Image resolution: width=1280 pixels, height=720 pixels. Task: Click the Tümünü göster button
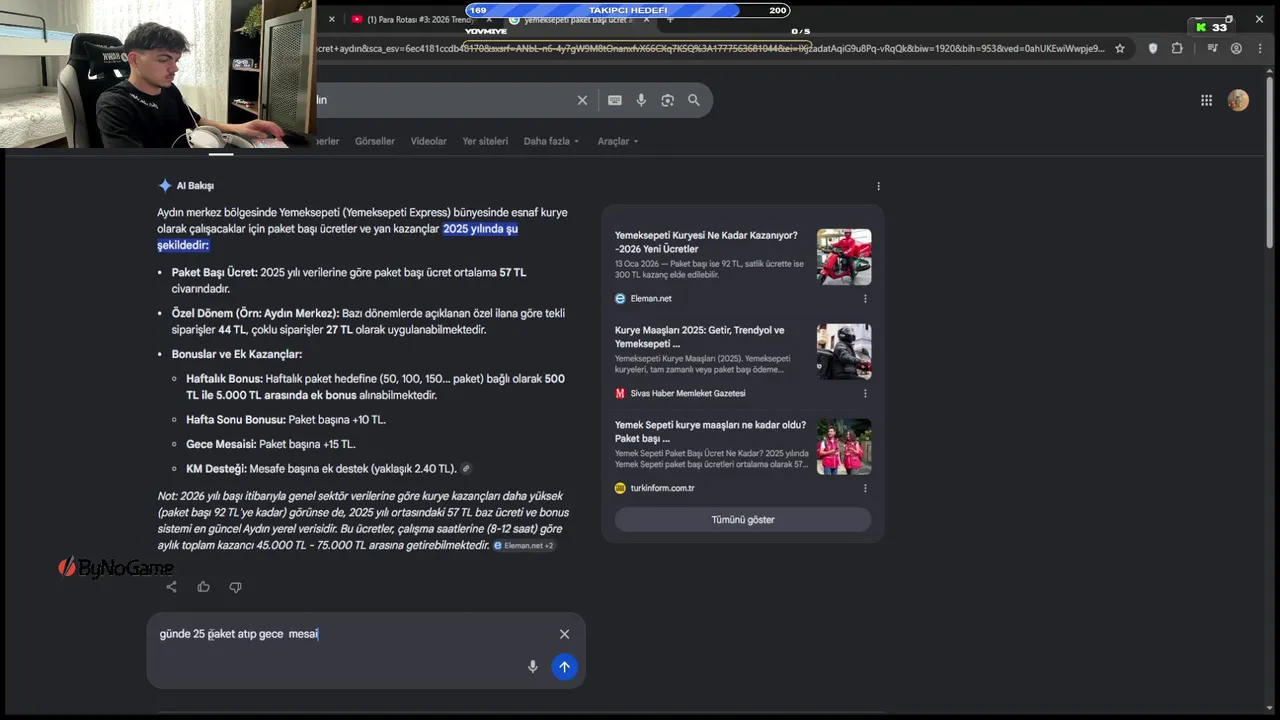[x=743, y=520]
